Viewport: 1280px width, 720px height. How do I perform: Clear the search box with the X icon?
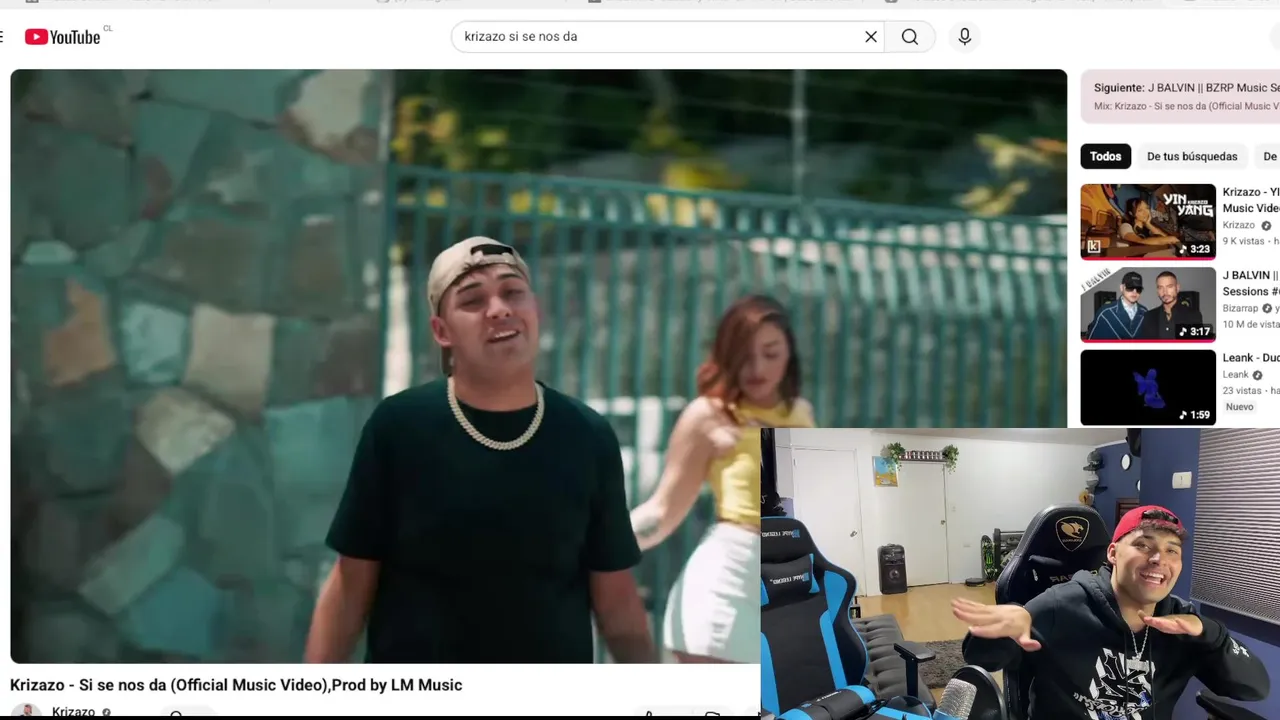coord(871,37)
